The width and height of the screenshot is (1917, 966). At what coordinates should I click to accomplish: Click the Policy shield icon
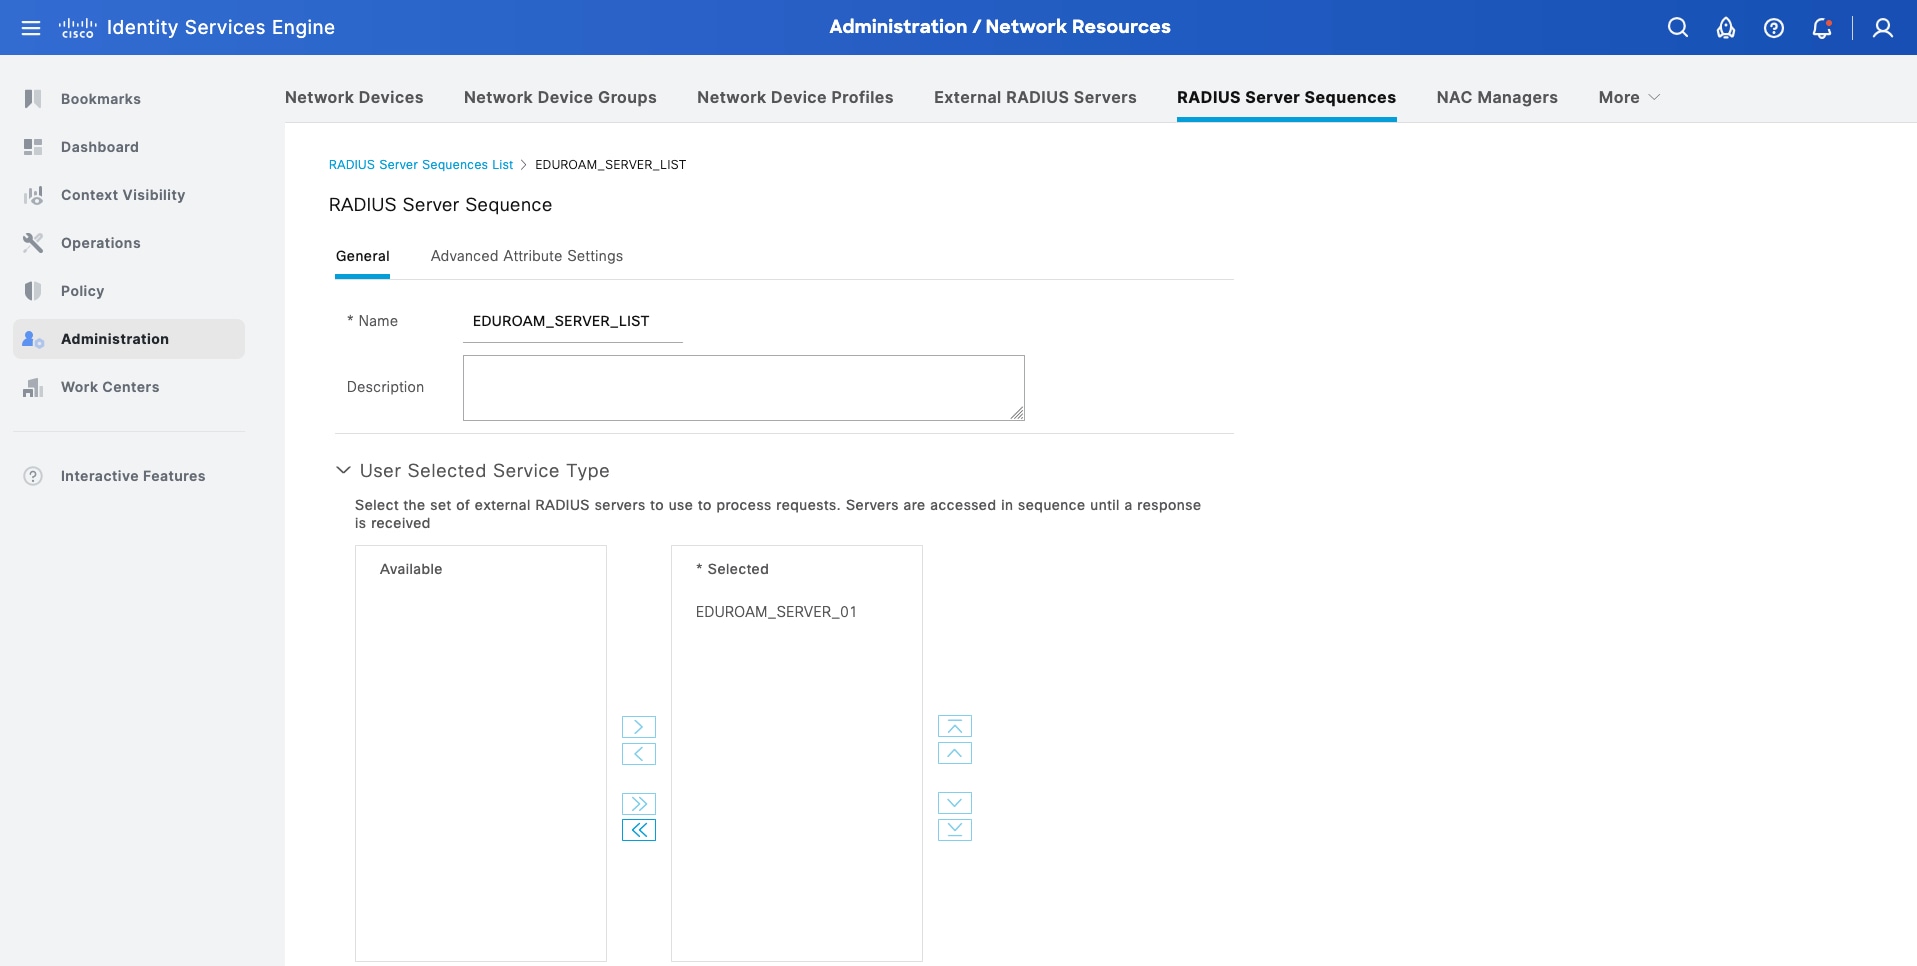point(33,291)
